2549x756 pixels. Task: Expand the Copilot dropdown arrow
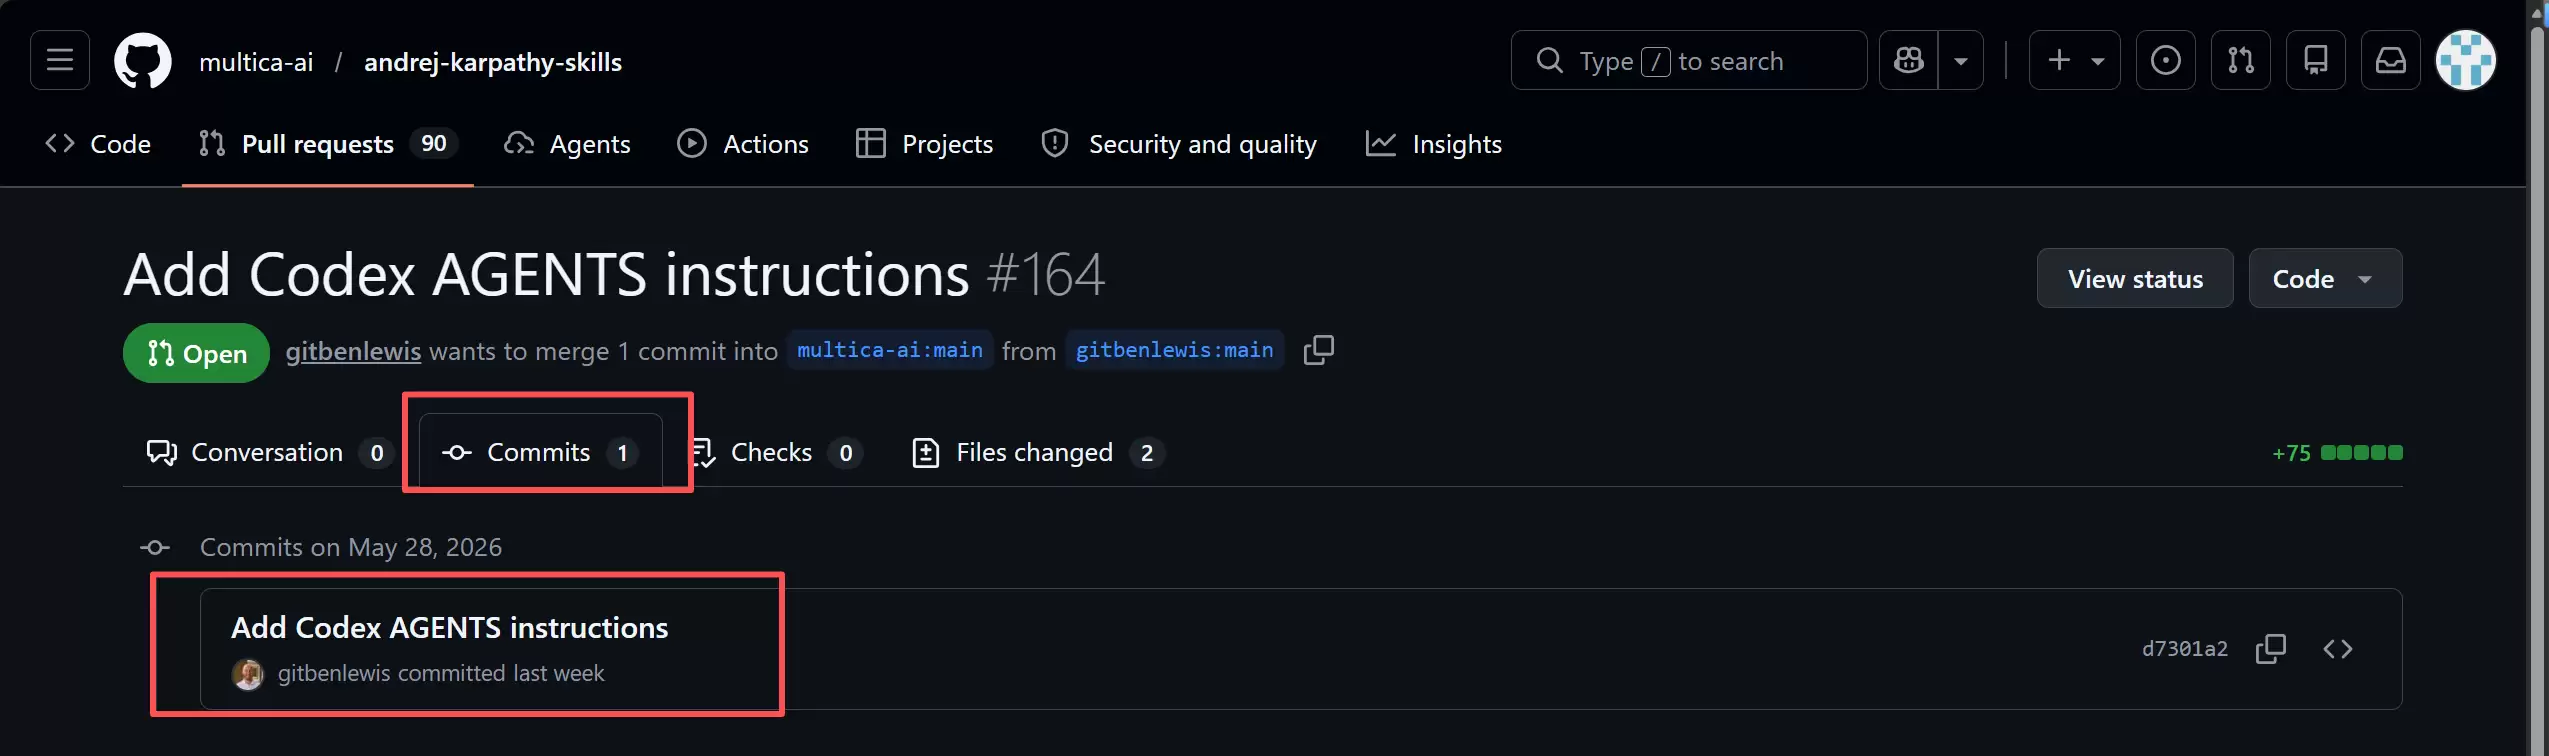click(1961, 60)
